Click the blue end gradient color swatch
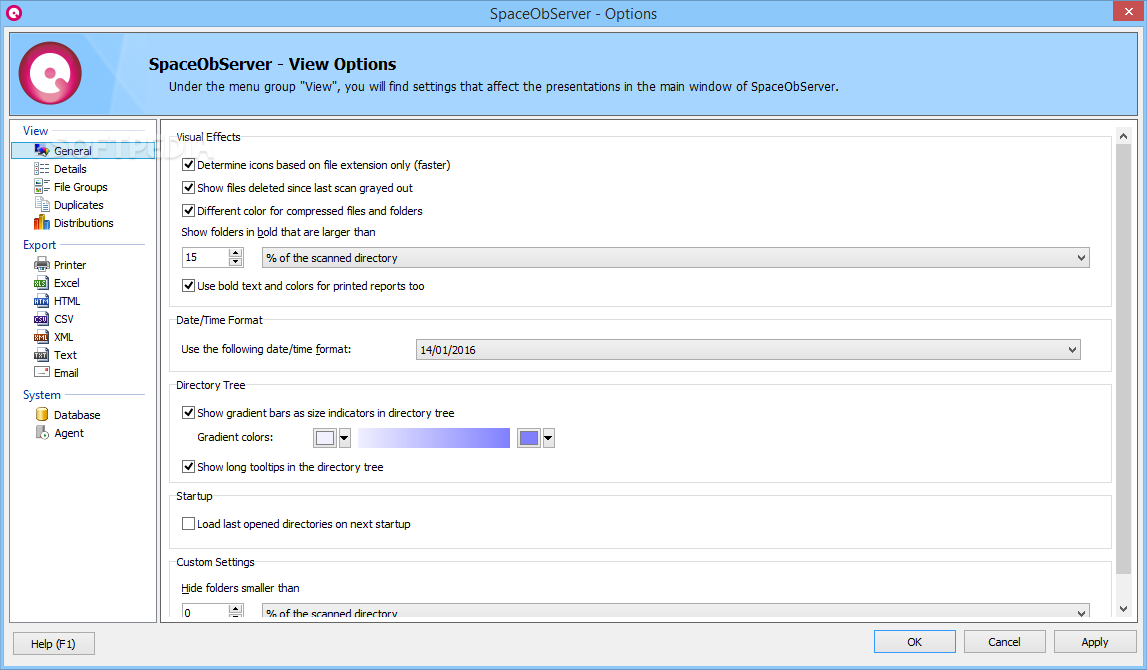 tap(529, 438)
